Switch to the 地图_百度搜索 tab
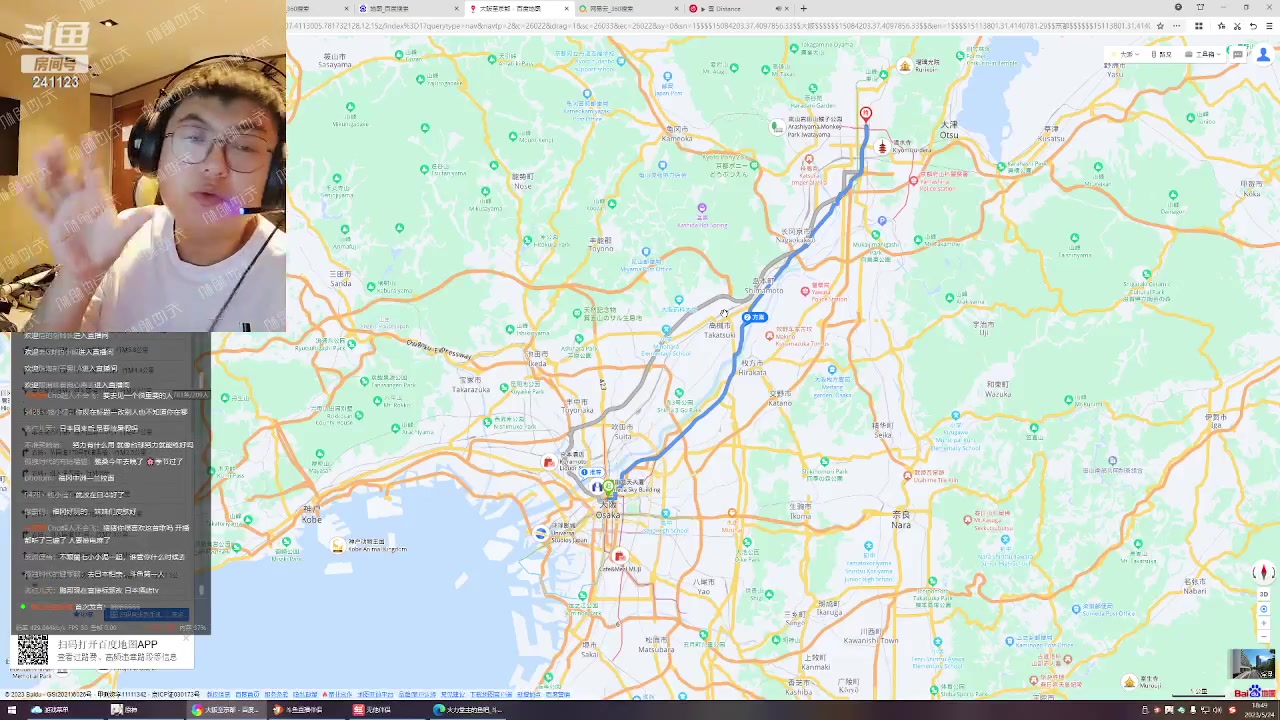The height and width of the screenshot is (720, 1280). (x=408, y=8)
